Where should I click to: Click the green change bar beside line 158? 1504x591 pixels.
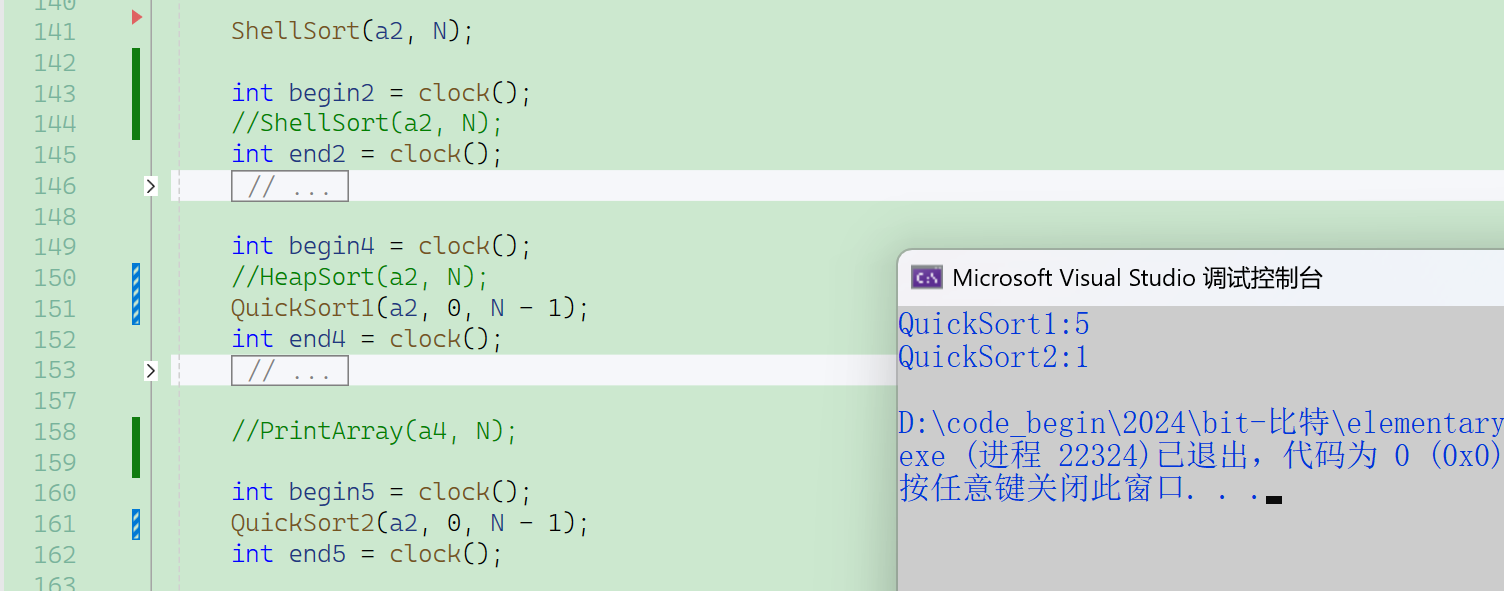(136, 447)
